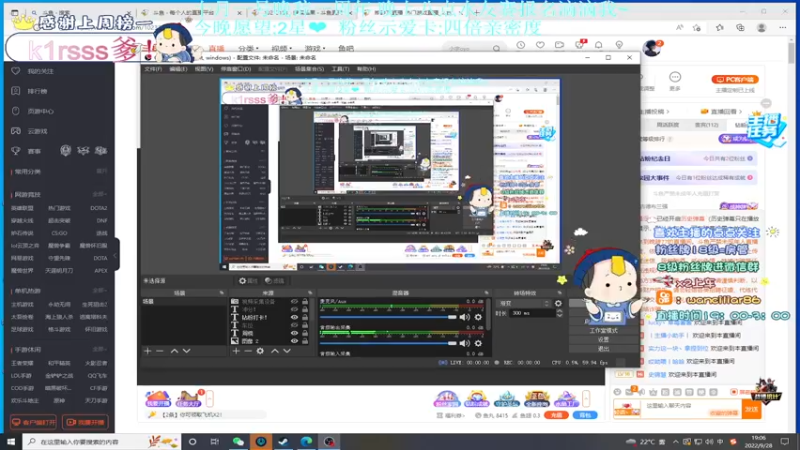Click remove scene minus in OBS
The width and height of the screenshot is (800, 450).
point(160,351)
